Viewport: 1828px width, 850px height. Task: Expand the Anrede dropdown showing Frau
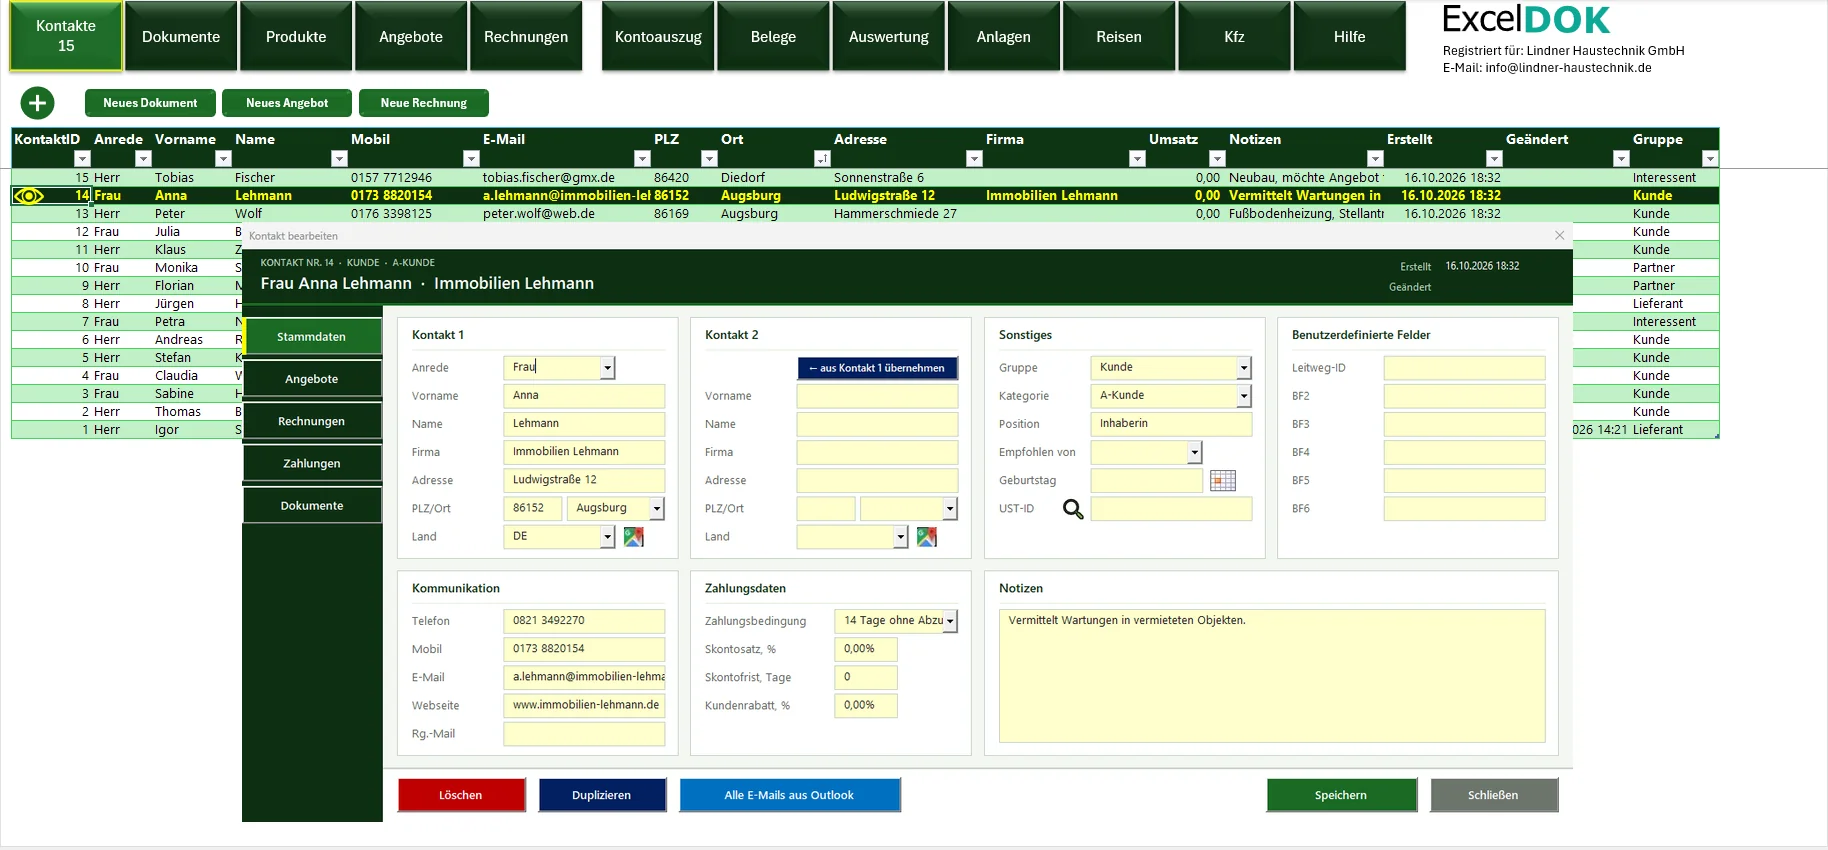(607, 368)
